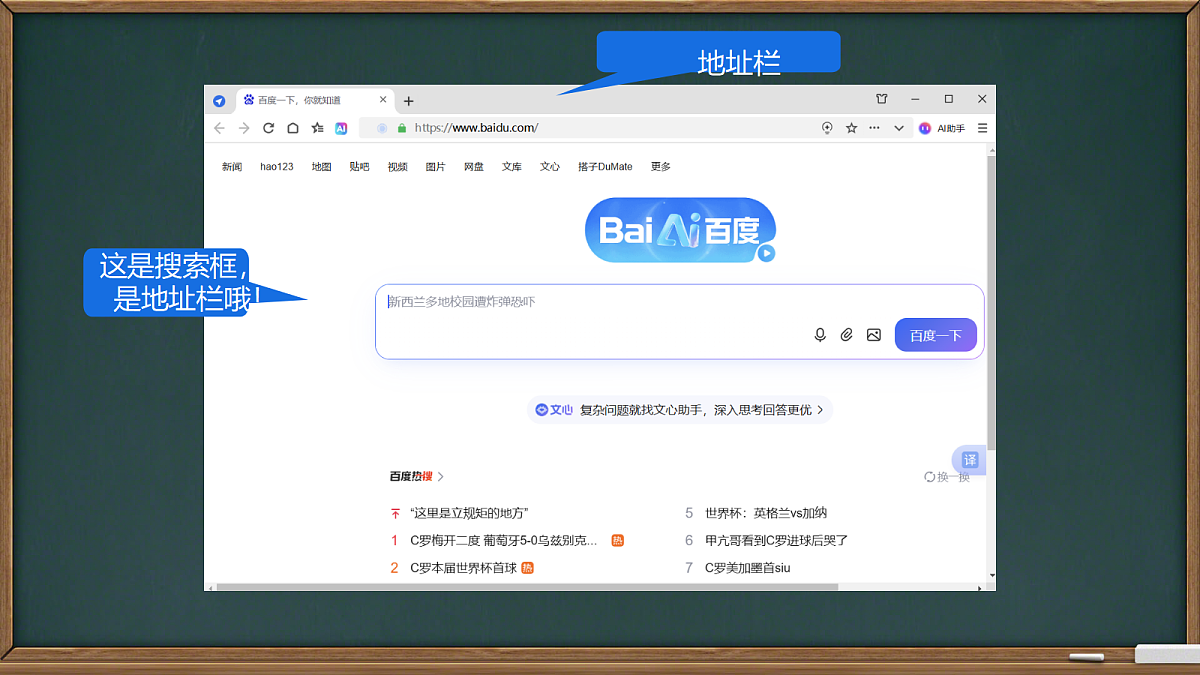Open hot search "这里是立规矩的地方"

click(x=469, y=513)
